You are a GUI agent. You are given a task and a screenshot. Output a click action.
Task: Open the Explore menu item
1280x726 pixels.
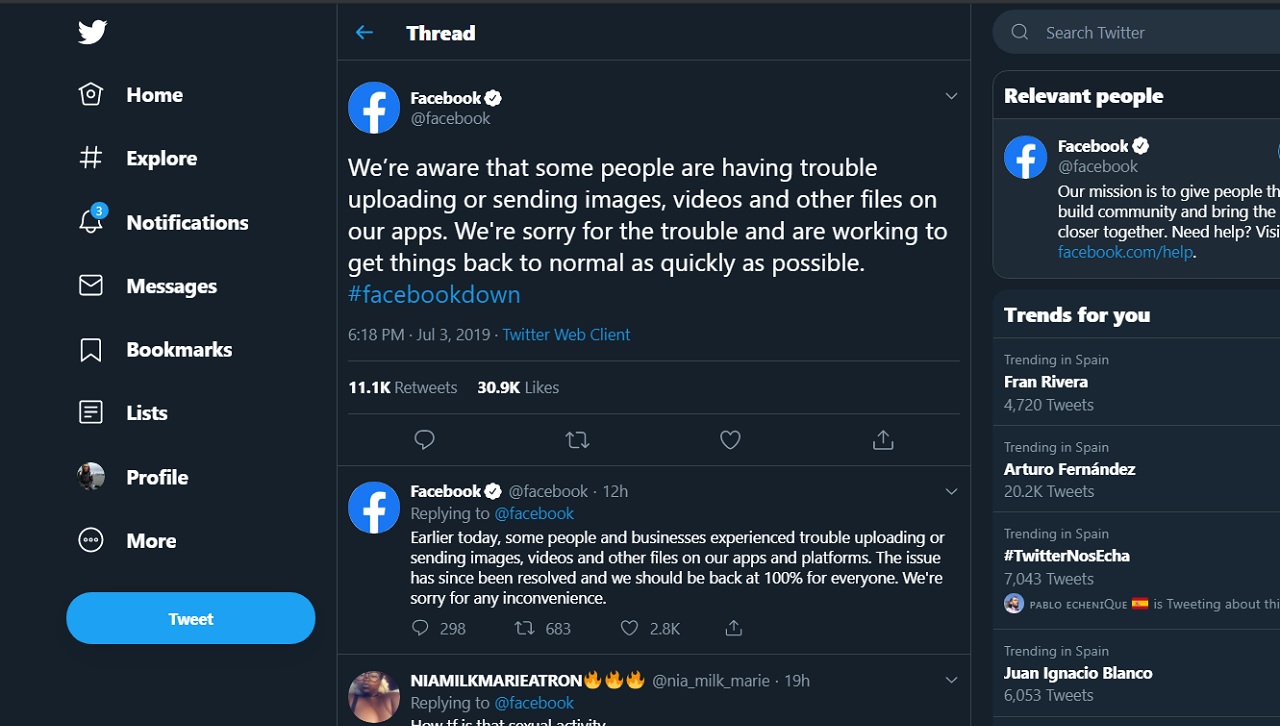[x=160, y=158]
